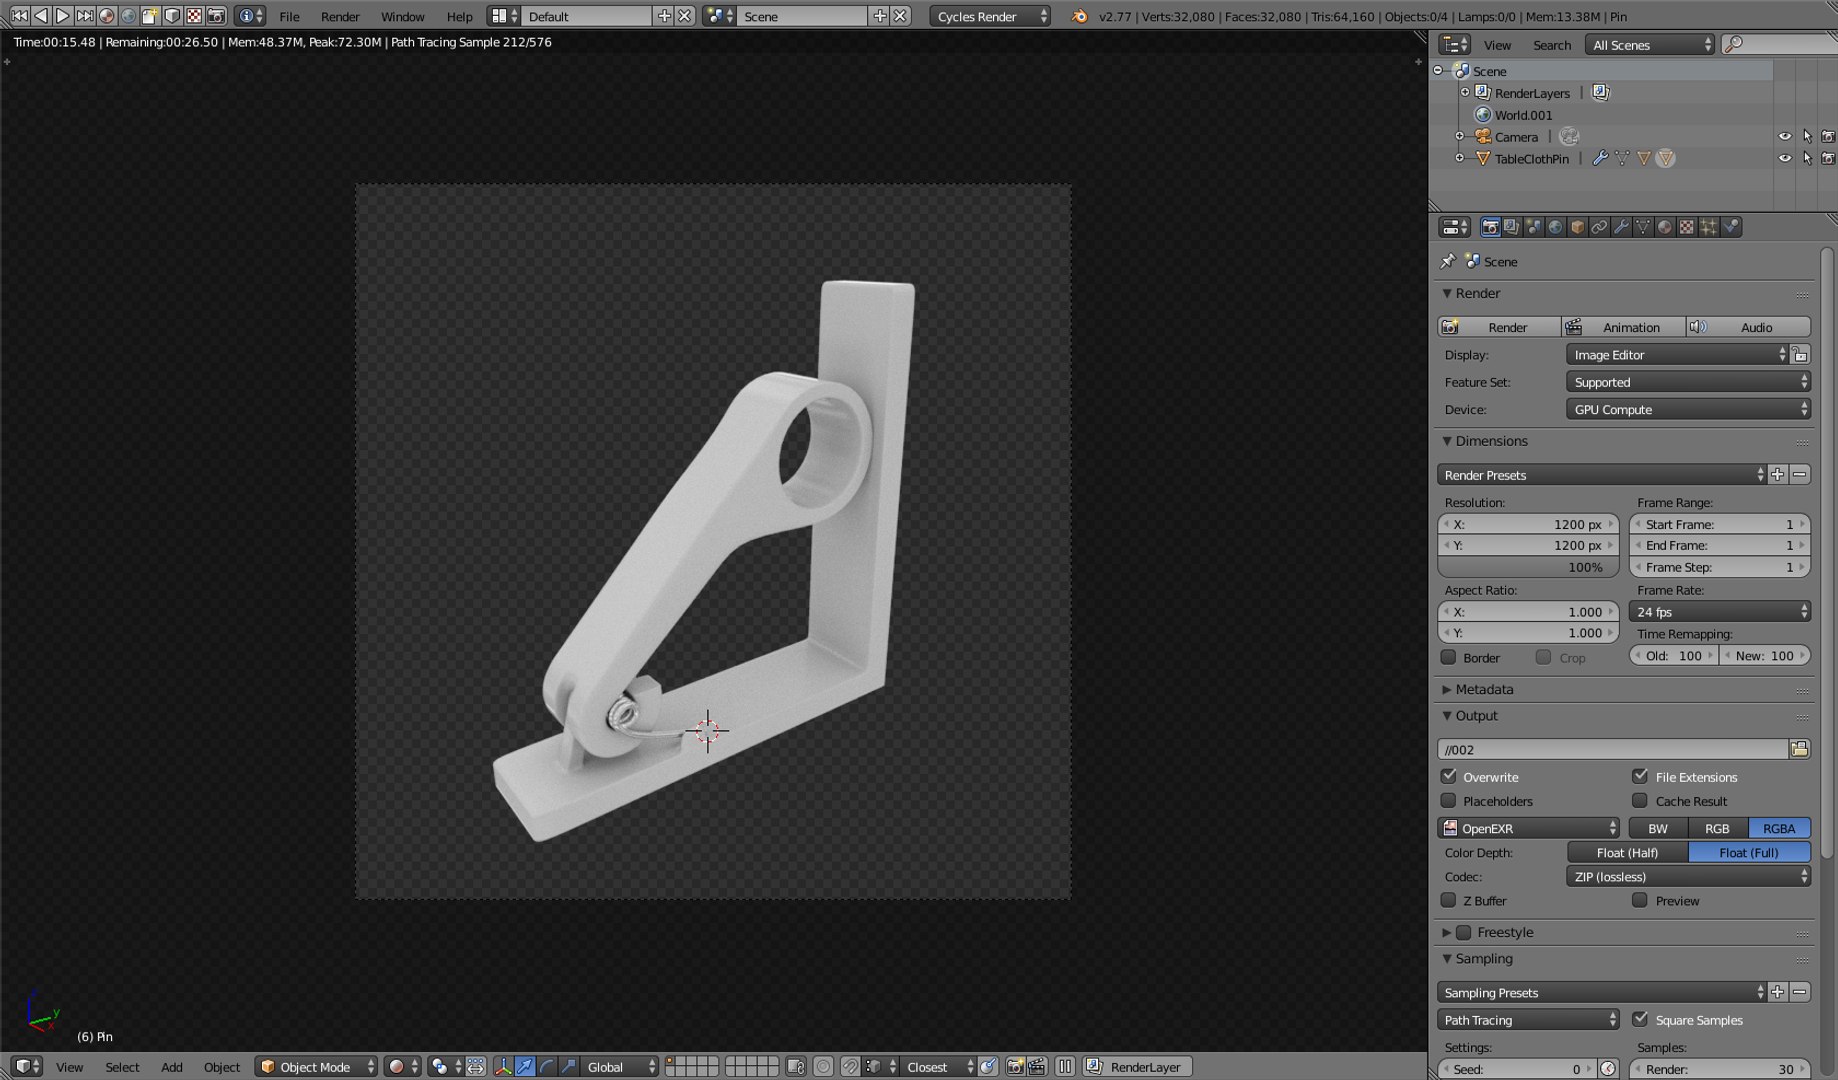
Task: Click the TableClothPin modifier wrench icon in outliner
Action: tap(1600, 158)
